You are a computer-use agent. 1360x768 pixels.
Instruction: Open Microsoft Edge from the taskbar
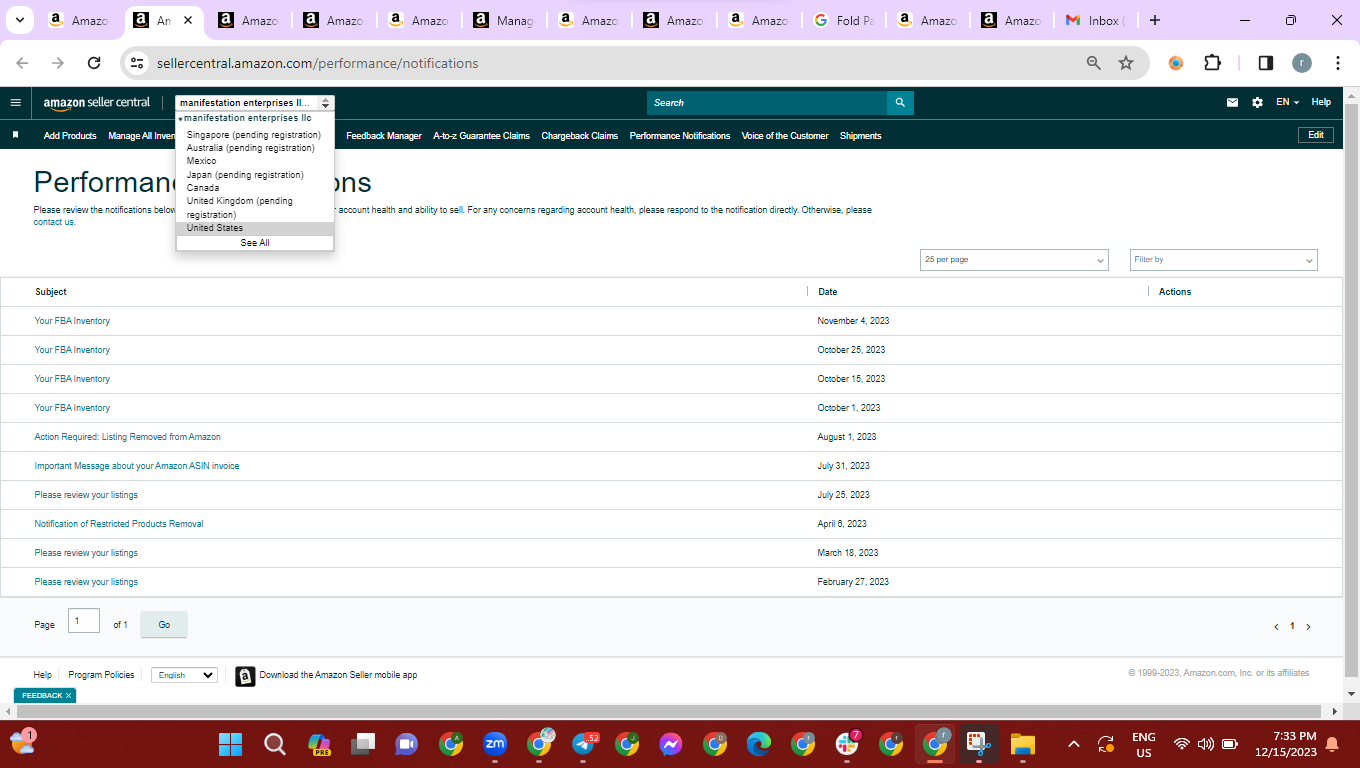click(759, 744)
